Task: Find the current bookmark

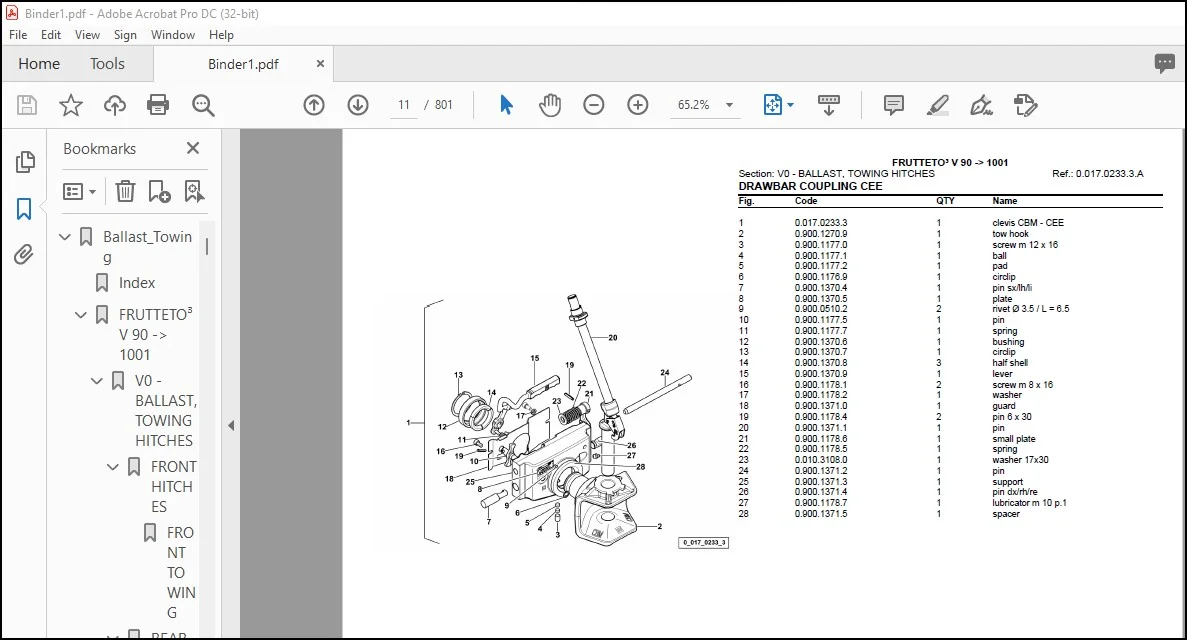Action: pyautogui.click(x=194, y=192)
